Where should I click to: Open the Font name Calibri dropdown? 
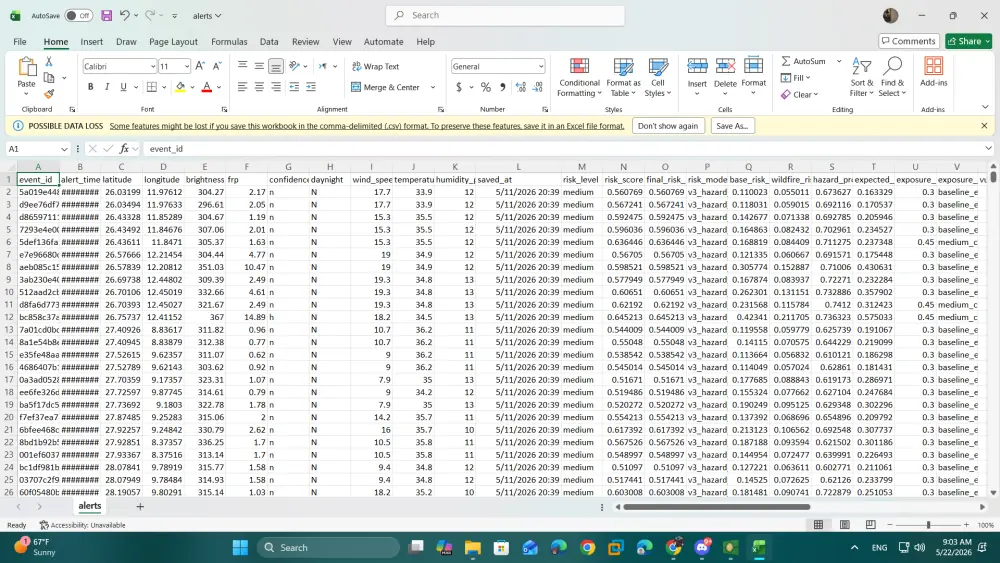[153, 66]
